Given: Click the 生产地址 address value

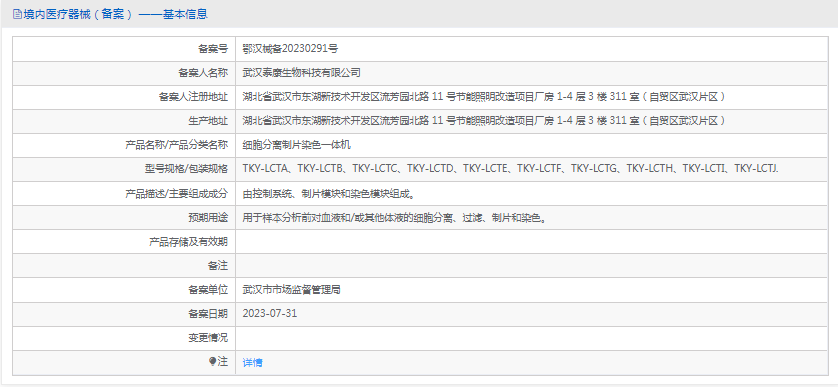Looking at the screenshot, I should (x=484, y=121).
